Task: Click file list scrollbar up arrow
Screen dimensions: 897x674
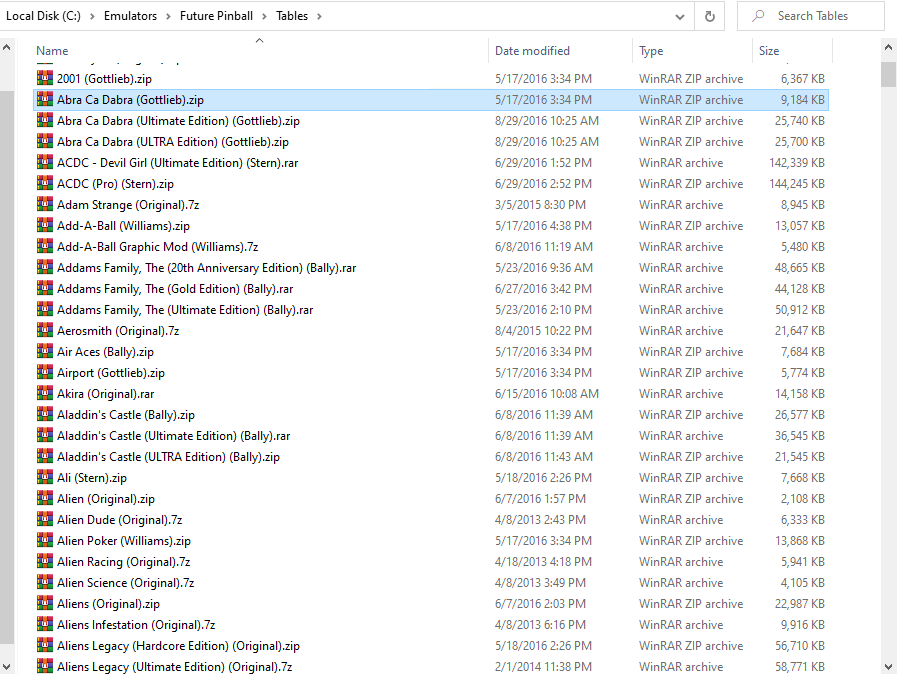Action: tap(888, 48)
